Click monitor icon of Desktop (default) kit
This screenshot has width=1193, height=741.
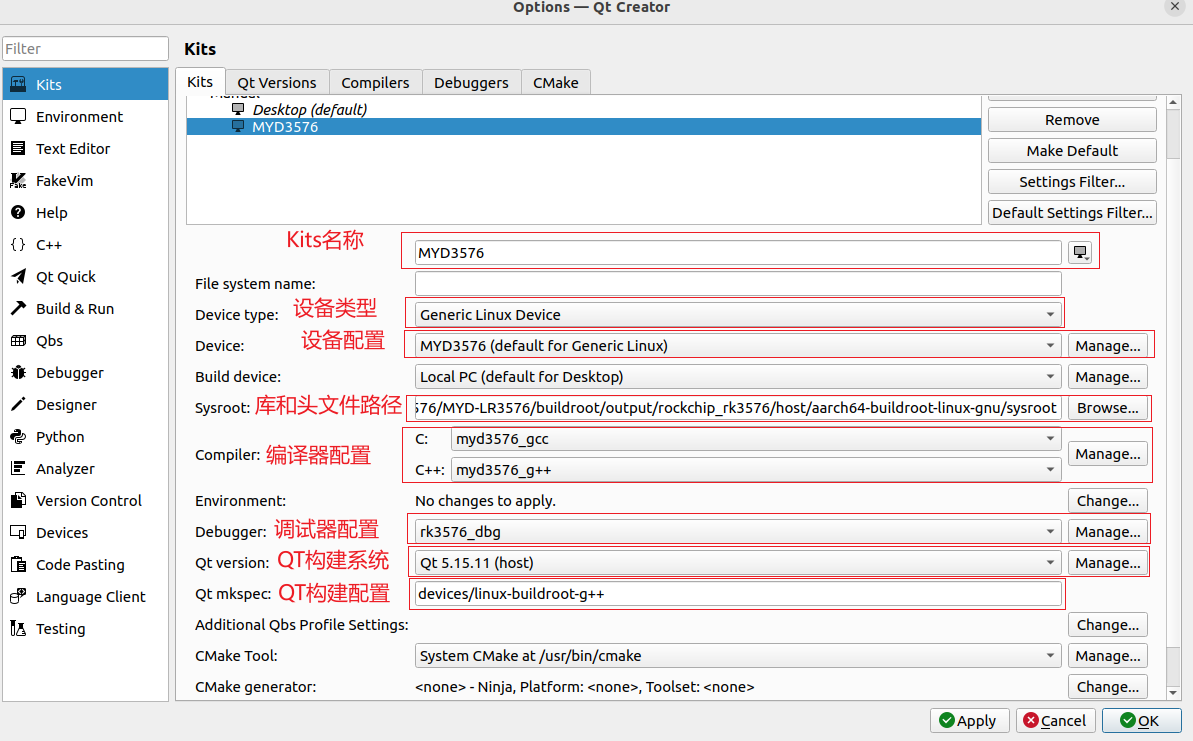coord(238,109)
